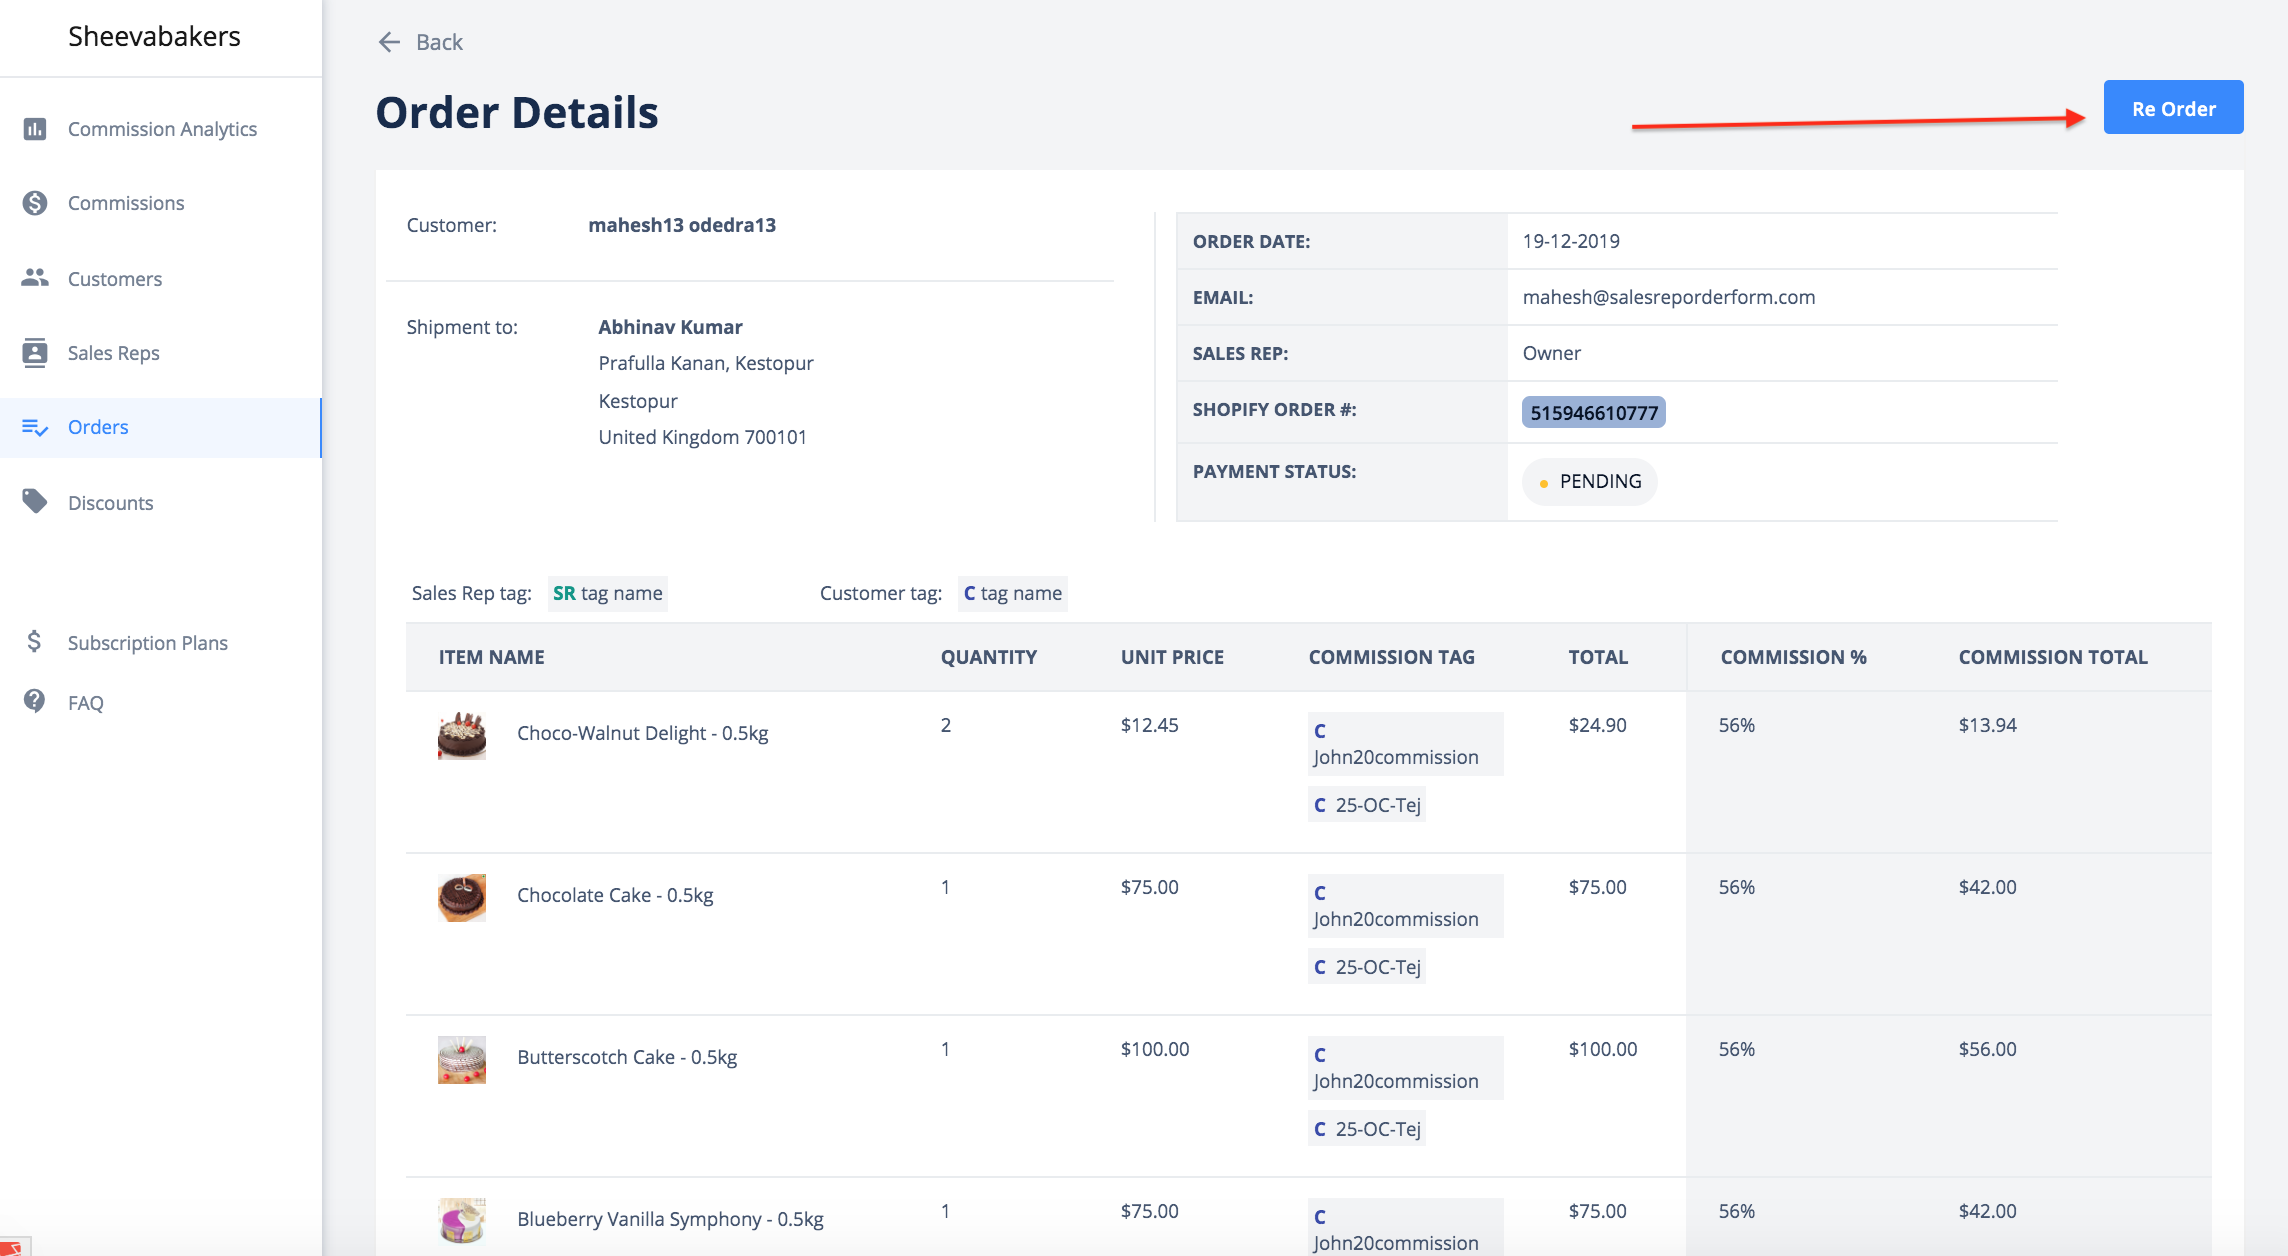
Task: Click the Subscription Plans dollar icon
Action: coord(35,642)
